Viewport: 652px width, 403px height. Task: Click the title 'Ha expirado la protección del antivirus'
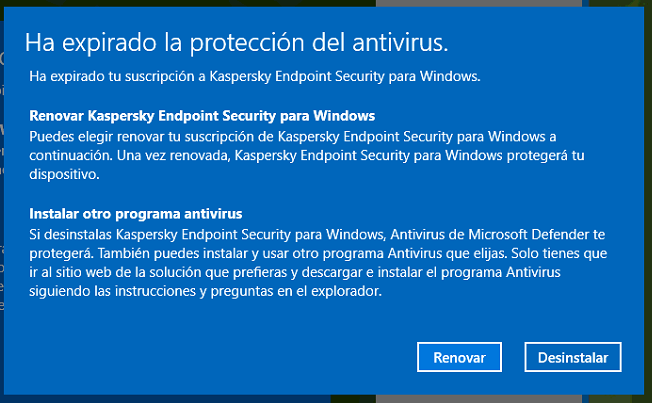pyautogui.click(x=236, y=42)
